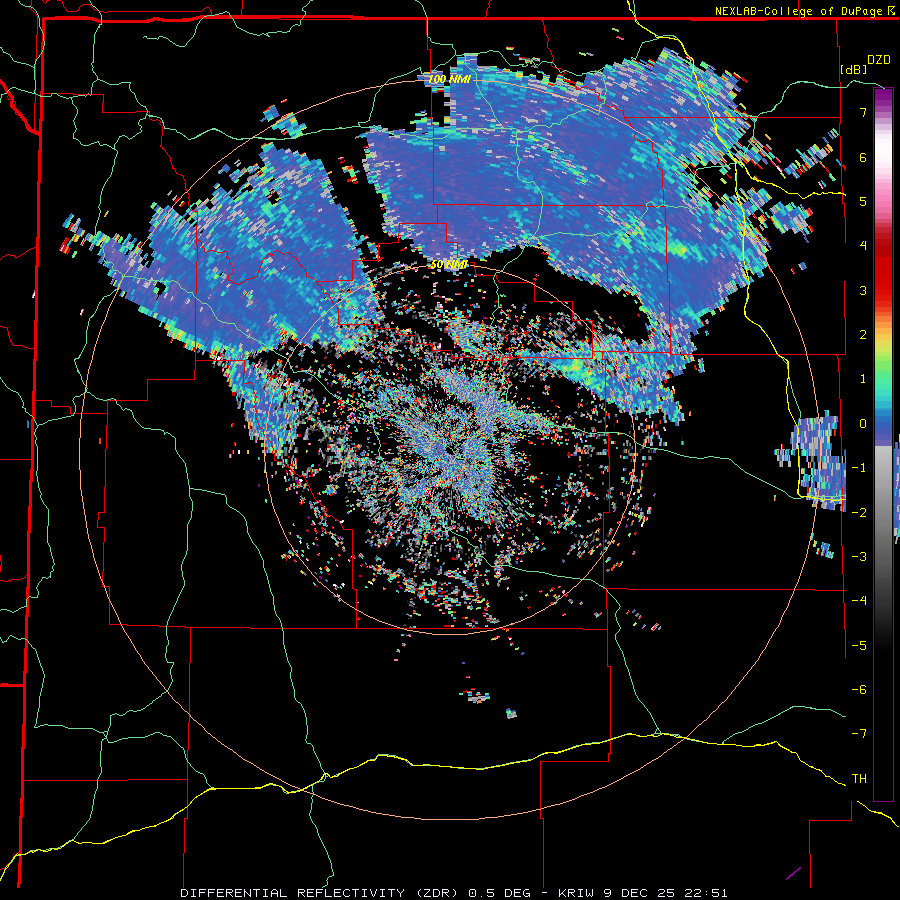This screenshot has width=900, height=900.
Task: Click the 50 NMI range ring label
Action: pyautogui.click(x=449, y=265)
